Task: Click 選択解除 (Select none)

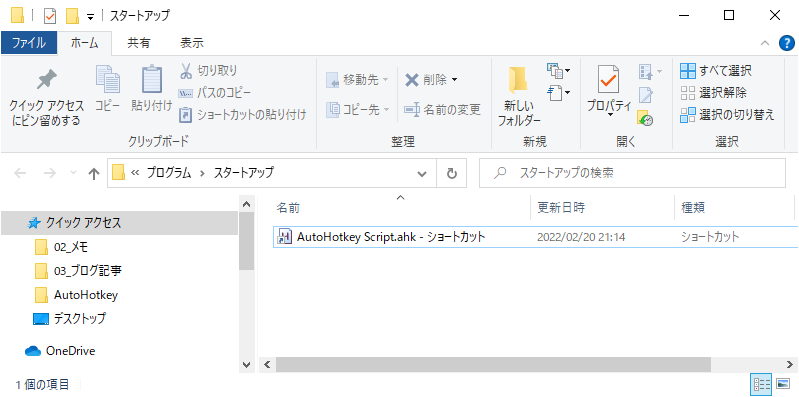Action: (713, 93)
